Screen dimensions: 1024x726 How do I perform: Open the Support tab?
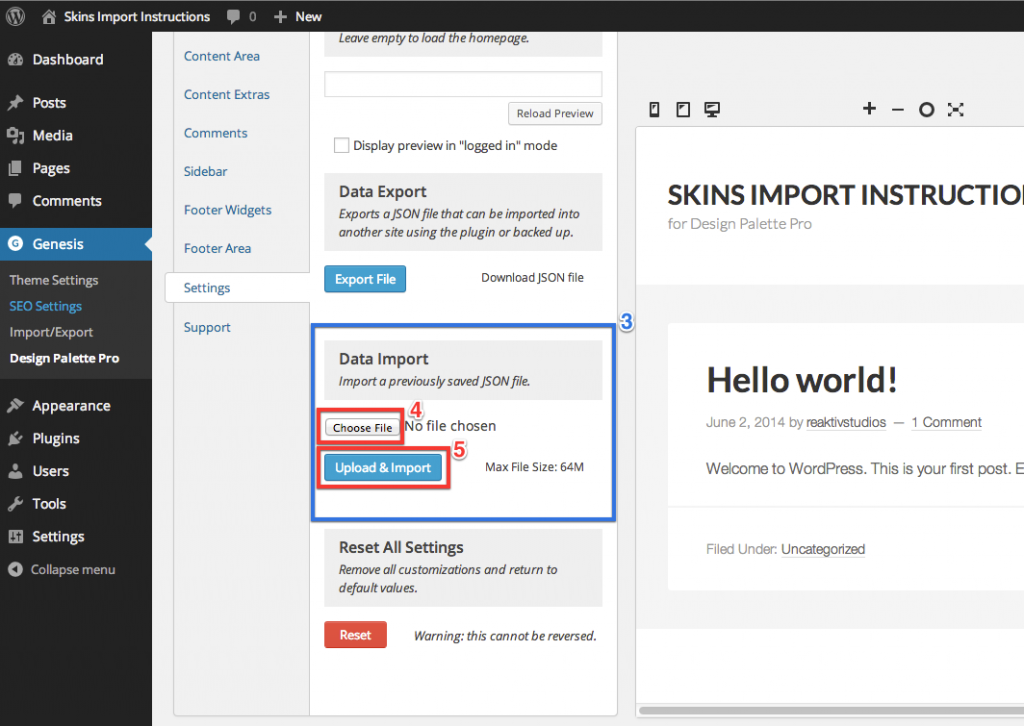tap(207, 327)
